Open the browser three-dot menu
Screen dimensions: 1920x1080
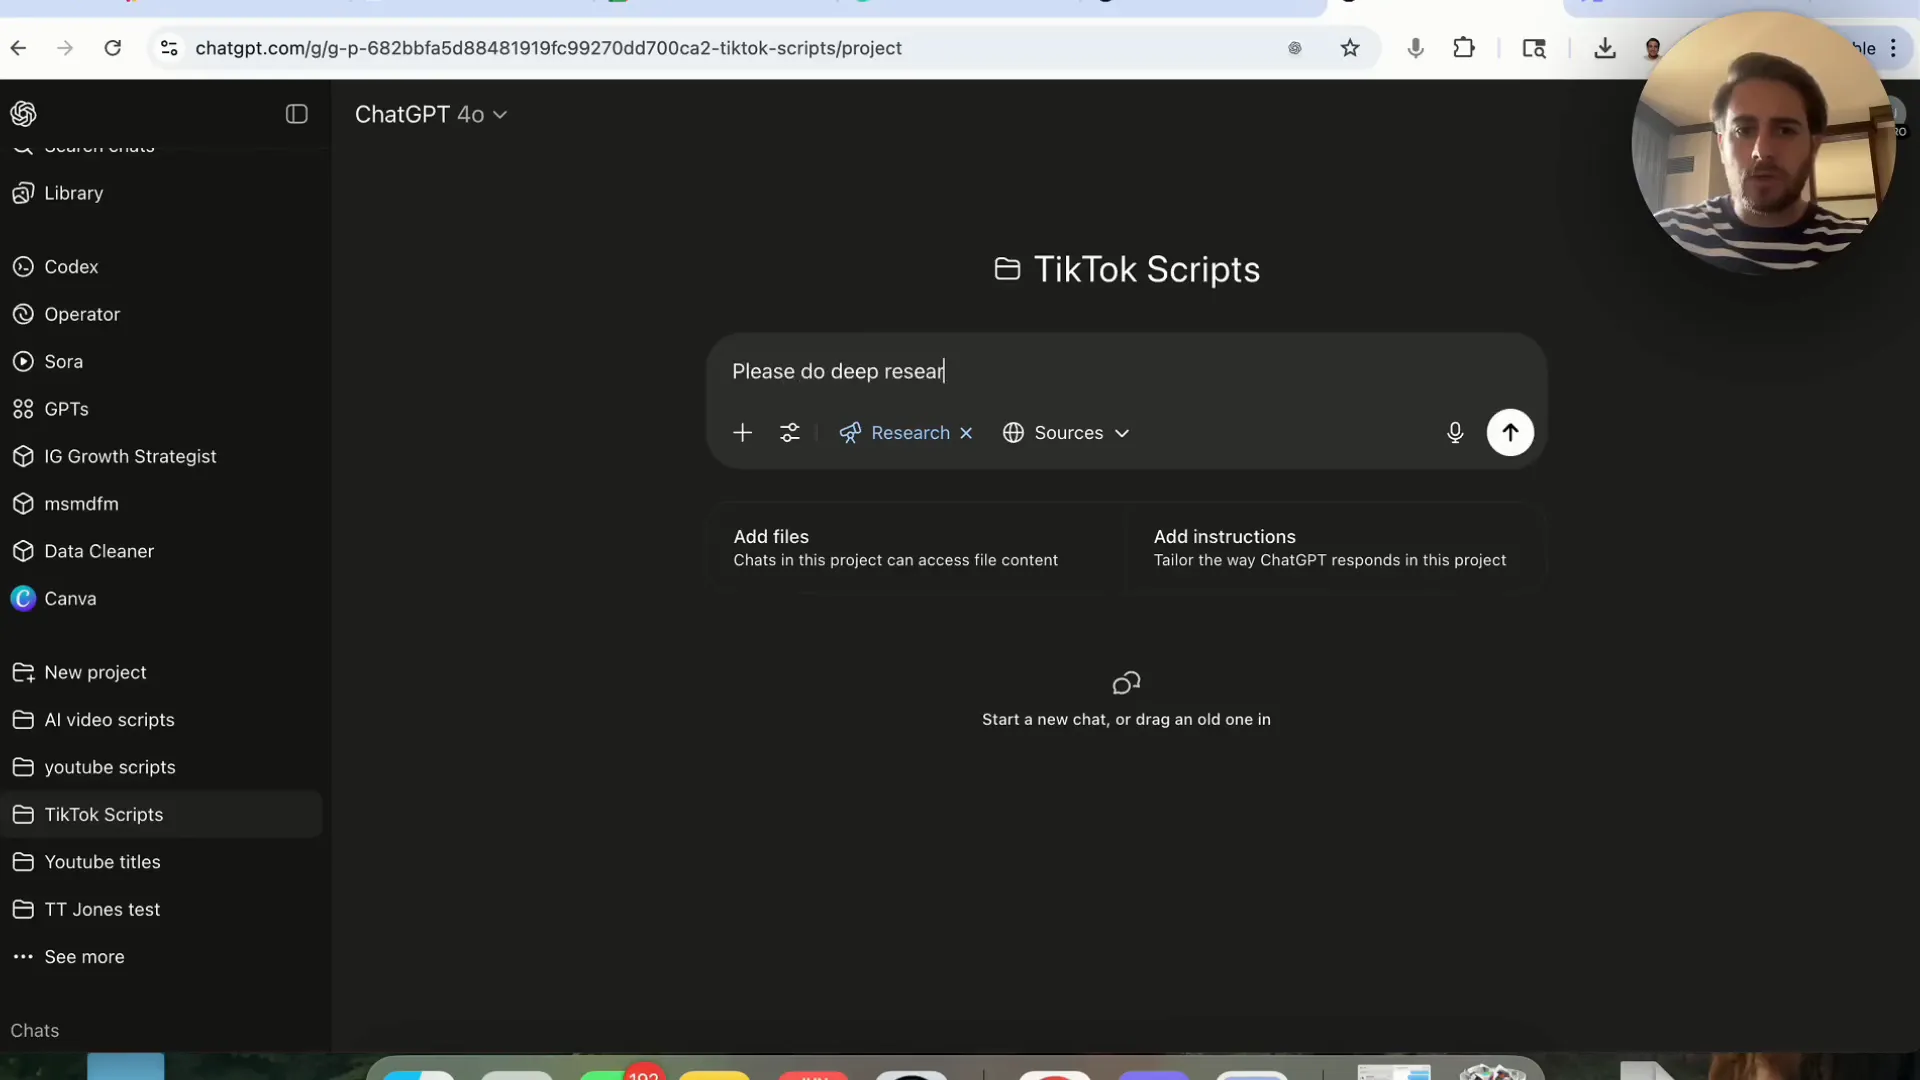point(1893,48)
